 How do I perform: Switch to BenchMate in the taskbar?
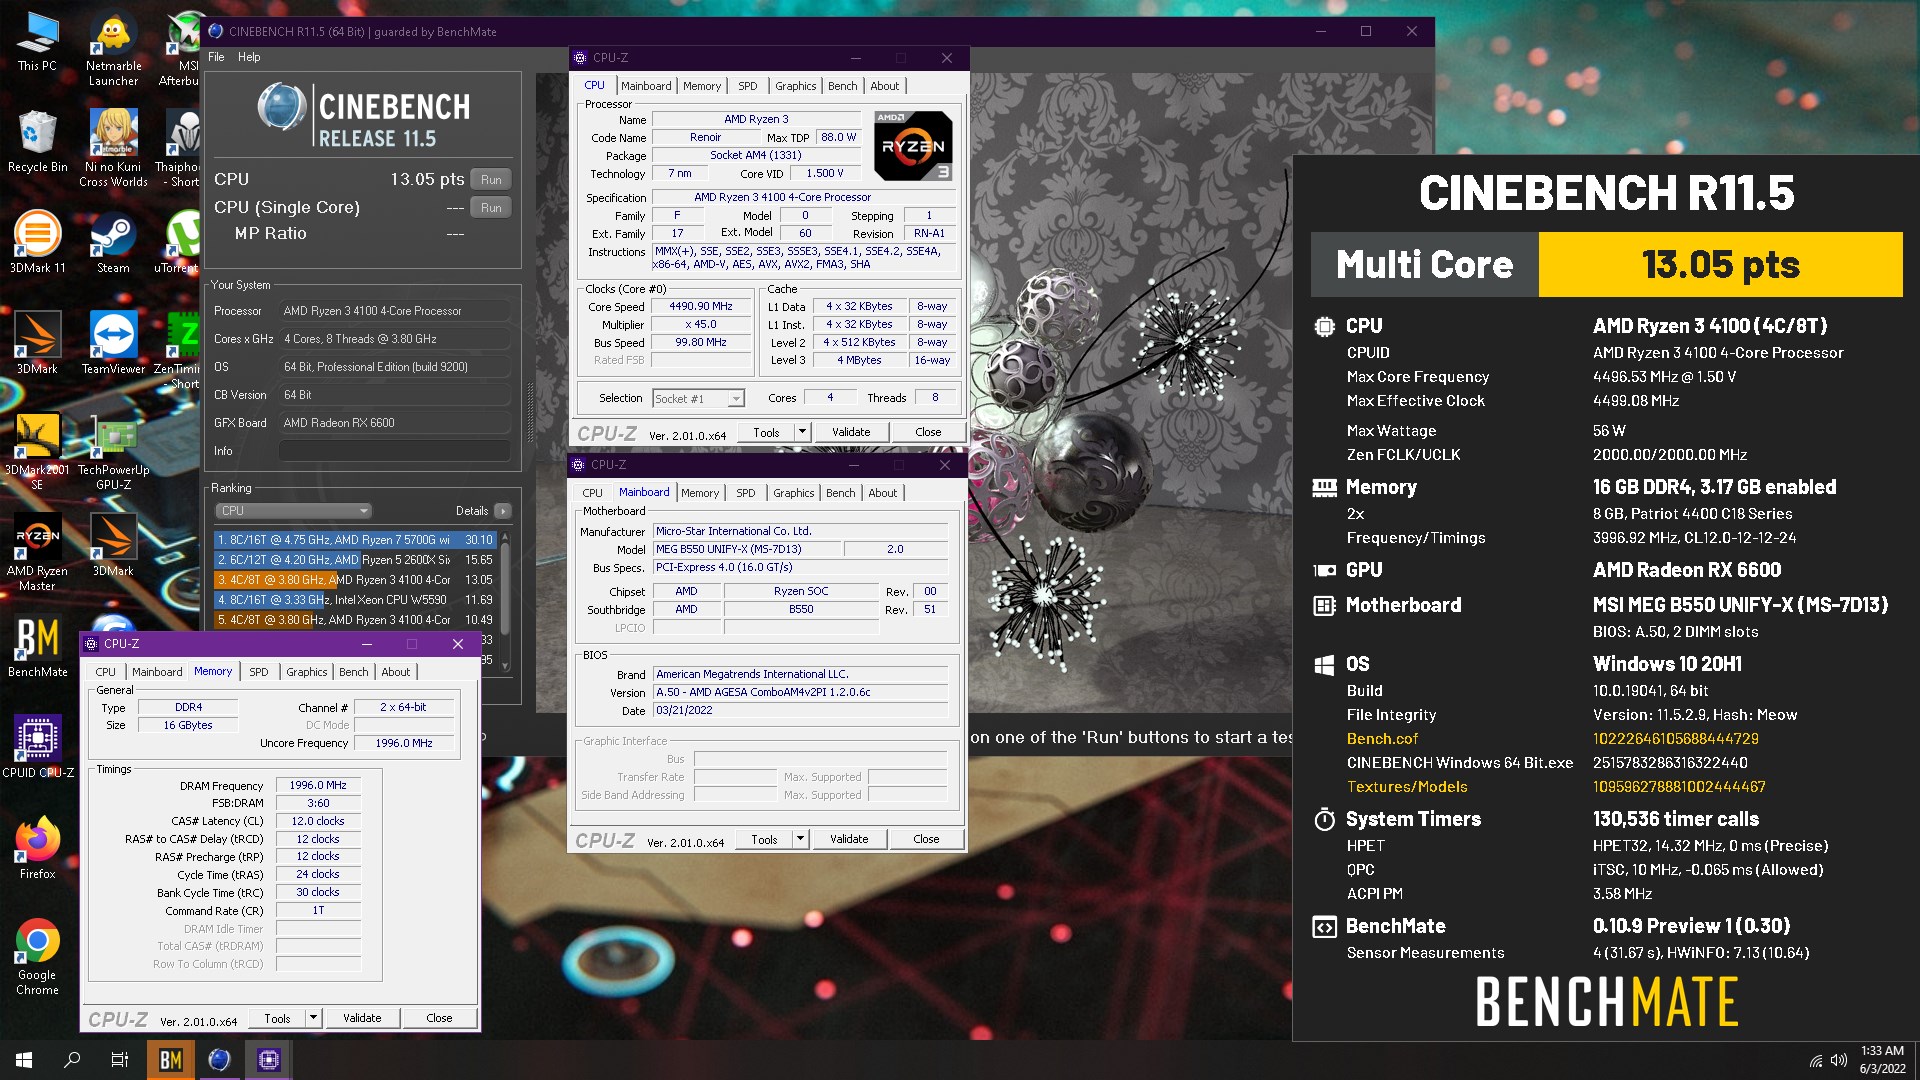(170, 1060)
